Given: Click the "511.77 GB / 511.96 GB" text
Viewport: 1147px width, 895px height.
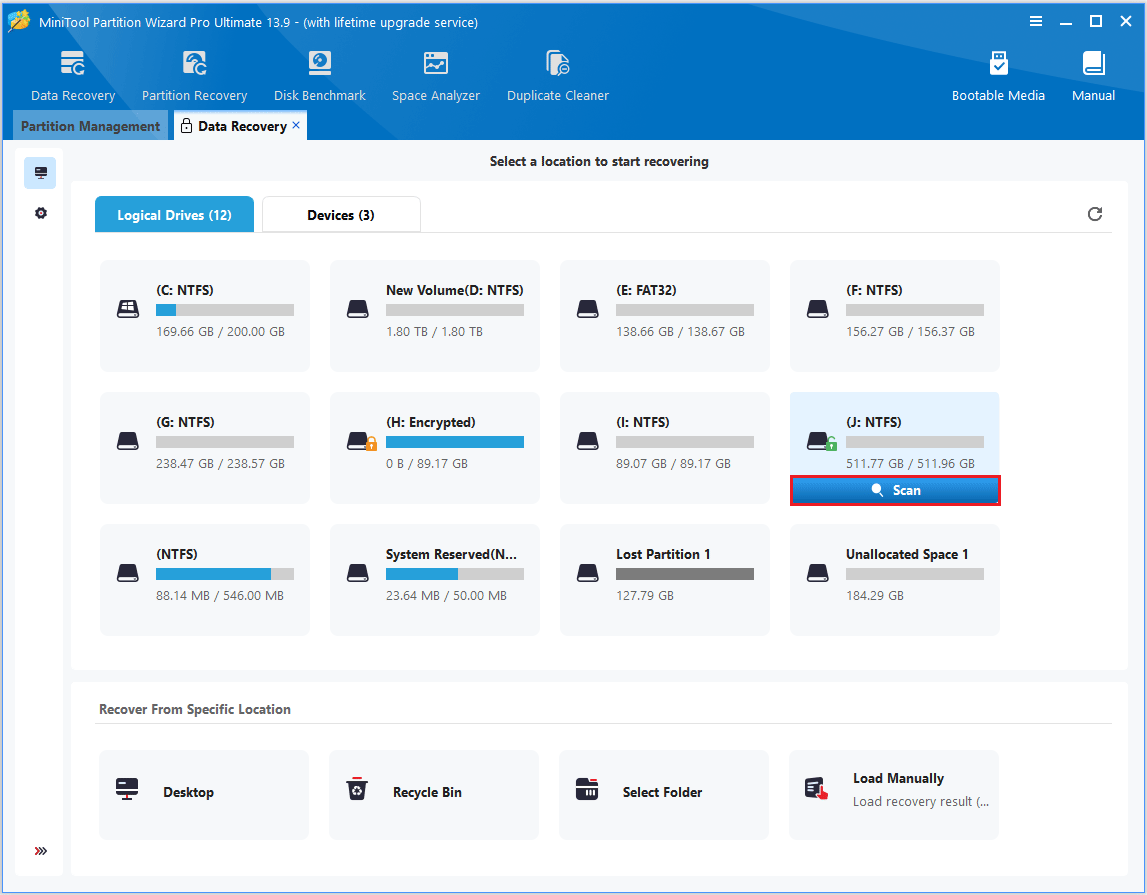Looking at the screenshot, I should (x=910, y=464).
